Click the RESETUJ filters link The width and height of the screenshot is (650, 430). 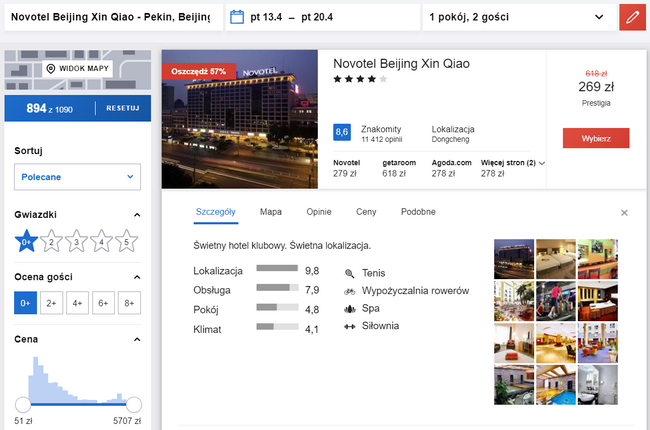pos(123,108)
